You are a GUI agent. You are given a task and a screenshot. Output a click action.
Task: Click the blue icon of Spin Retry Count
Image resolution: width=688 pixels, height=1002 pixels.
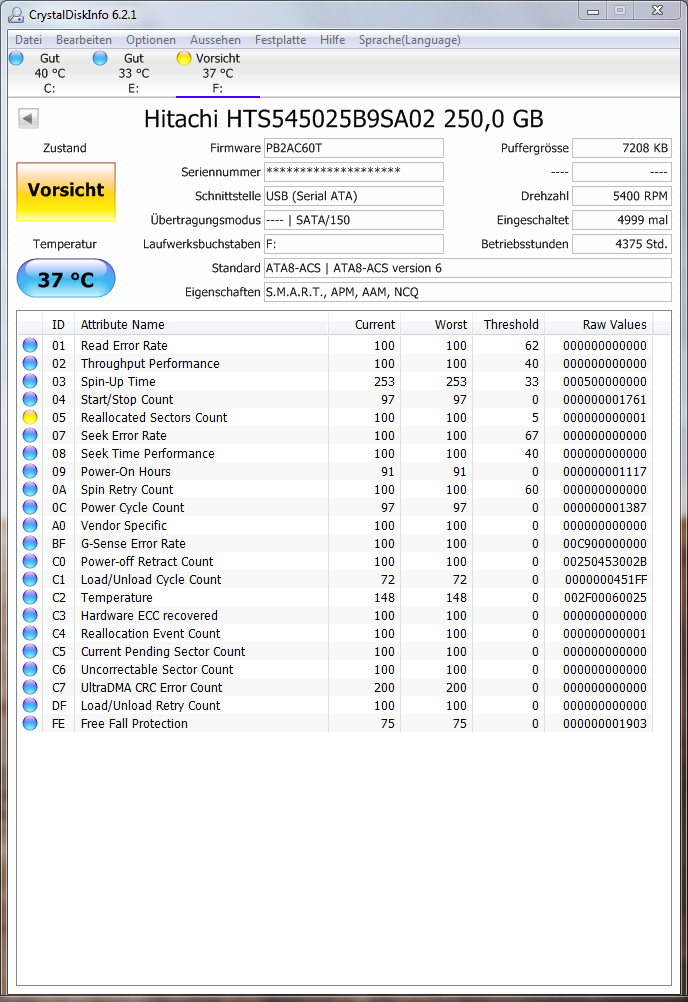point(30,489)
